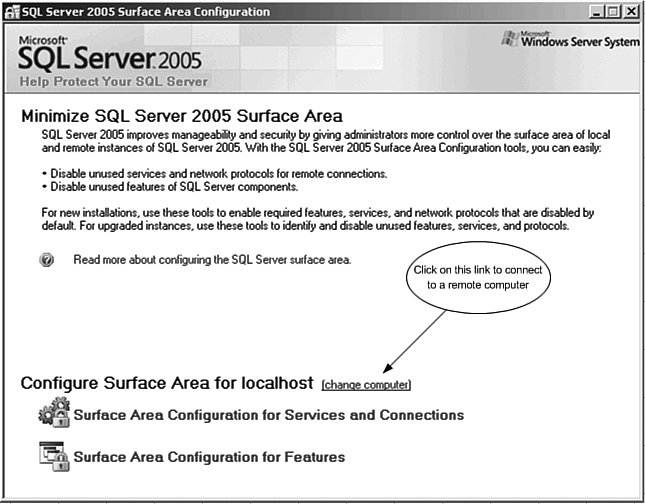This screenshot has width=645, height=504.
Task: Click the Help Protect Your SQL Server tagline
Action: click(114, 81)
